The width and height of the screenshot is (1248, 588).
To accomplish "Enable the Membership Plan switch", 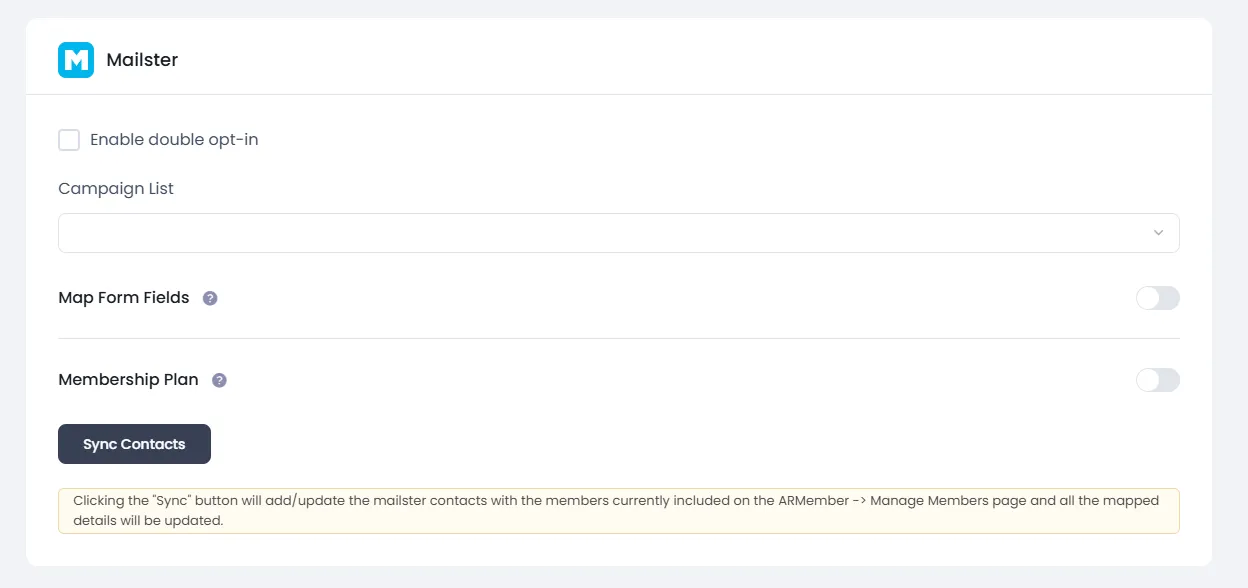I will 1157,380.
